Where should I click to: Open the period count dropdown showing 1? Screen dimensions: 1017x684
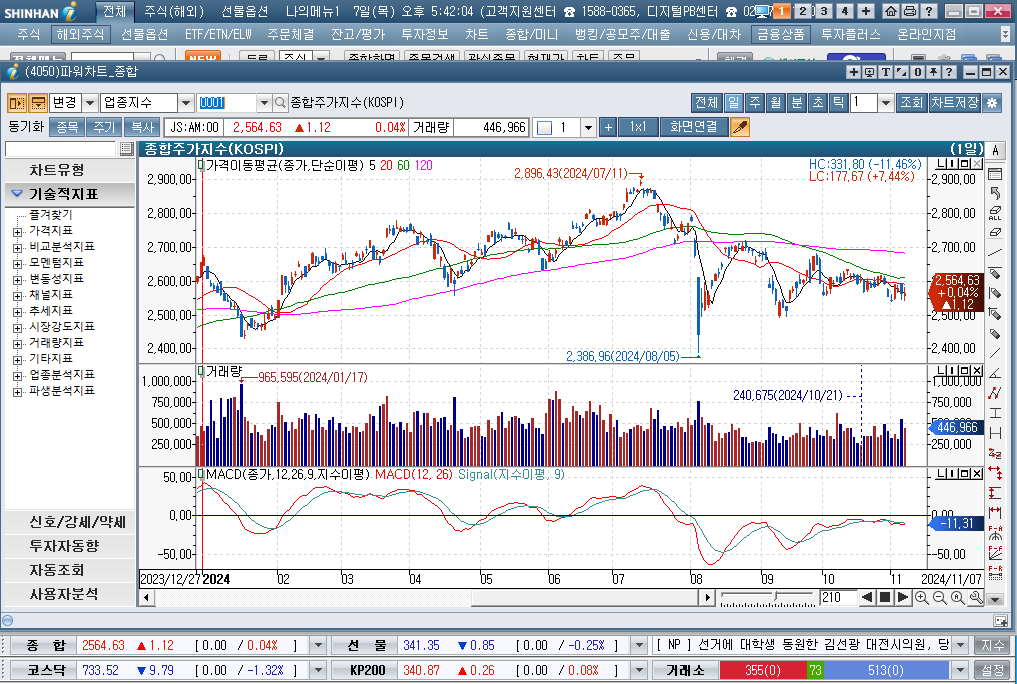point(886,102)
